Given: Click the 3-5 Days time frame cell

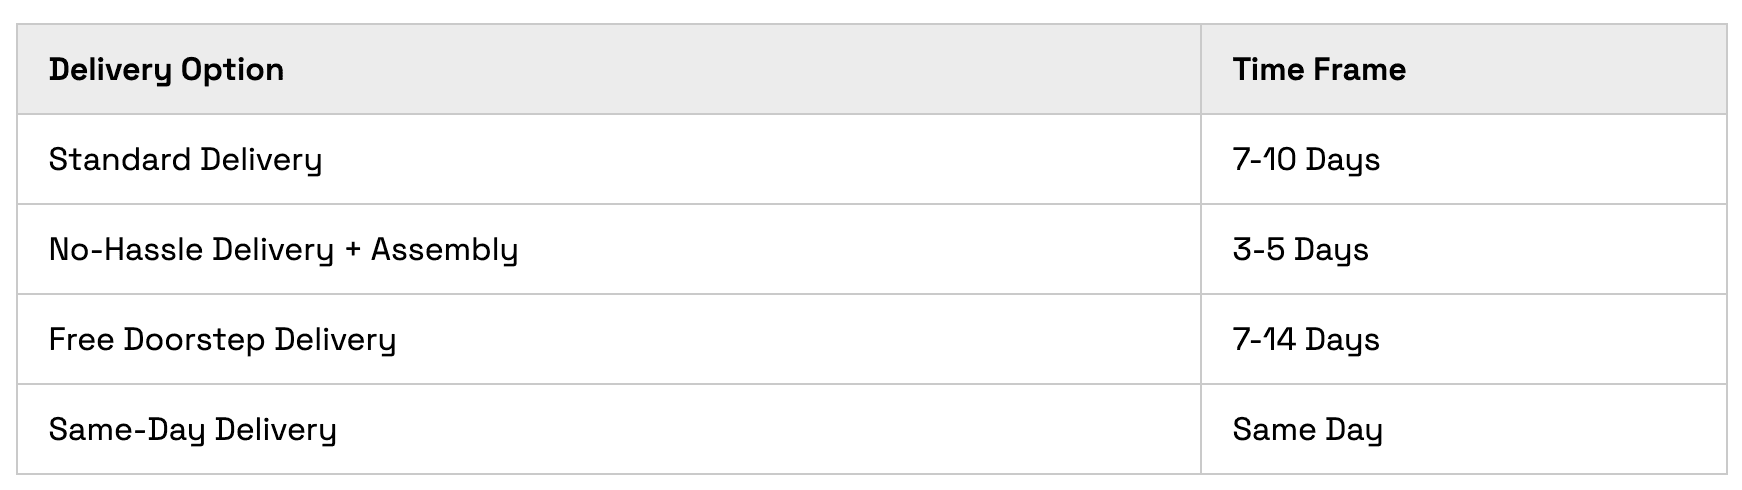Looking at the screenshot, I should 1300,250.
